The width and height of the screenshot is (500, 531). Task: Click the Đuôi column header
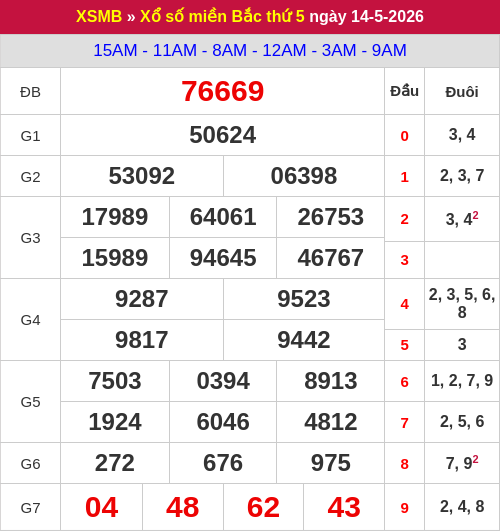pos(462,92)
